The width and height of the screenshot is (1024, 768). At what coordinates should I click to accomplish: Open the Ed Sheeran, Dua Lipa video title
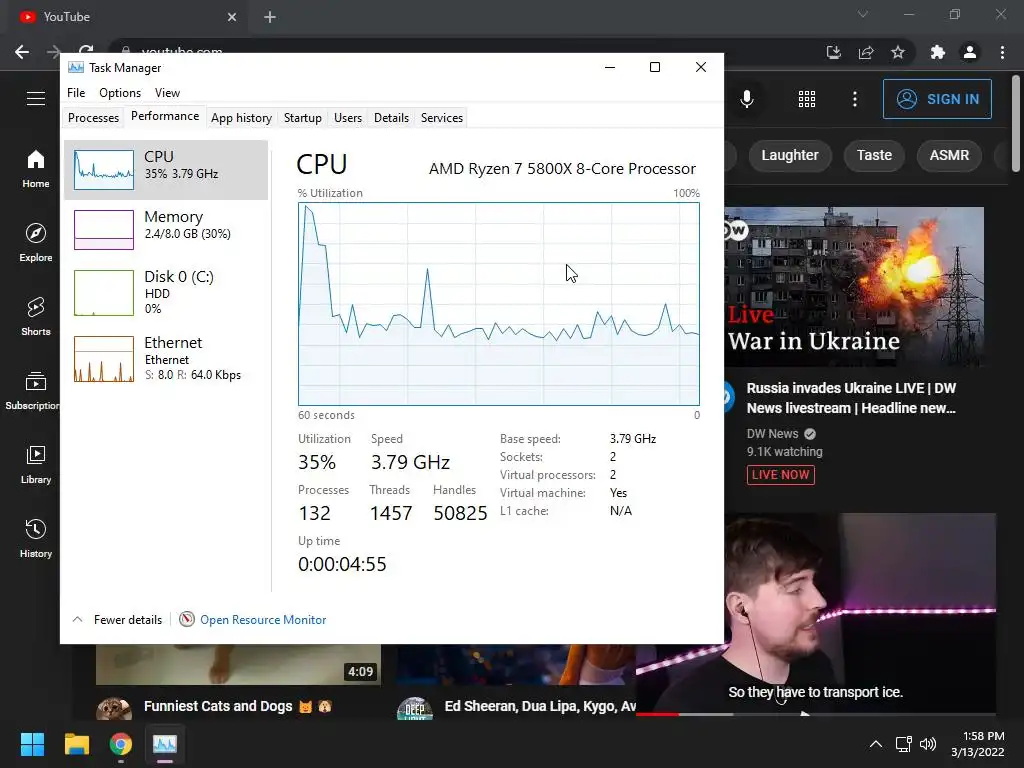[540, 706]
